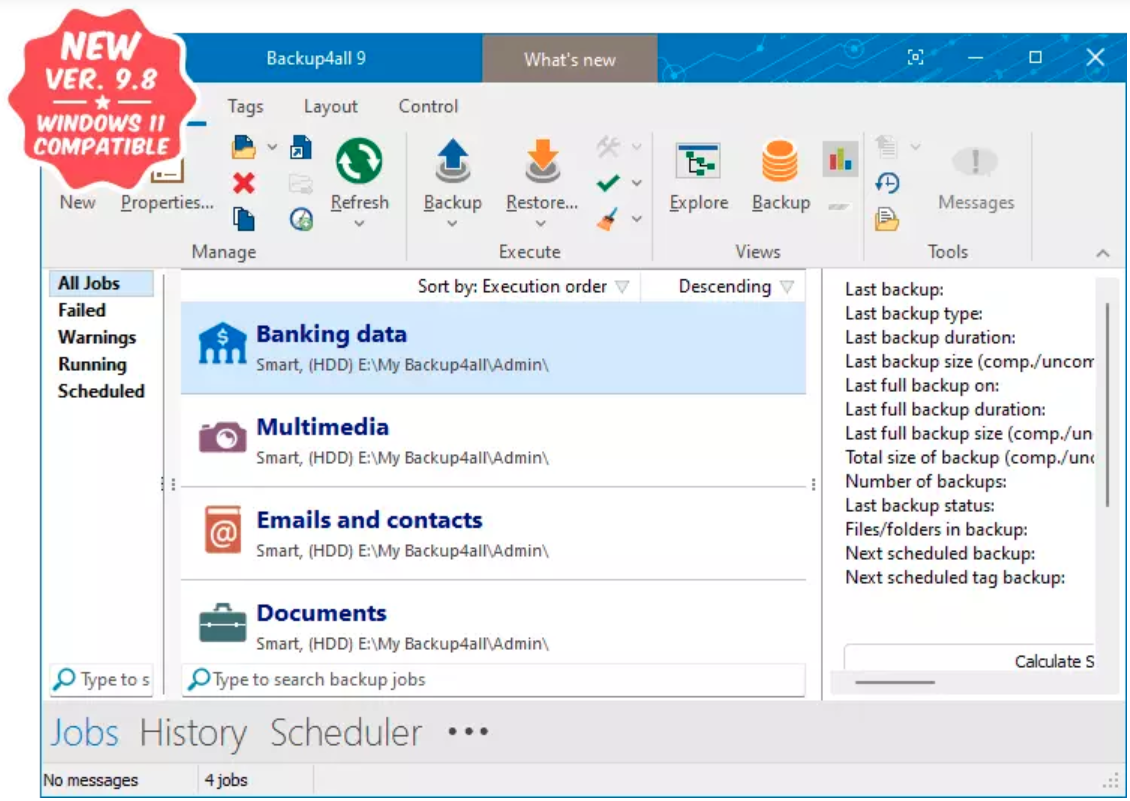Expand the Refresh dropdown arrow

coord(359,224)
